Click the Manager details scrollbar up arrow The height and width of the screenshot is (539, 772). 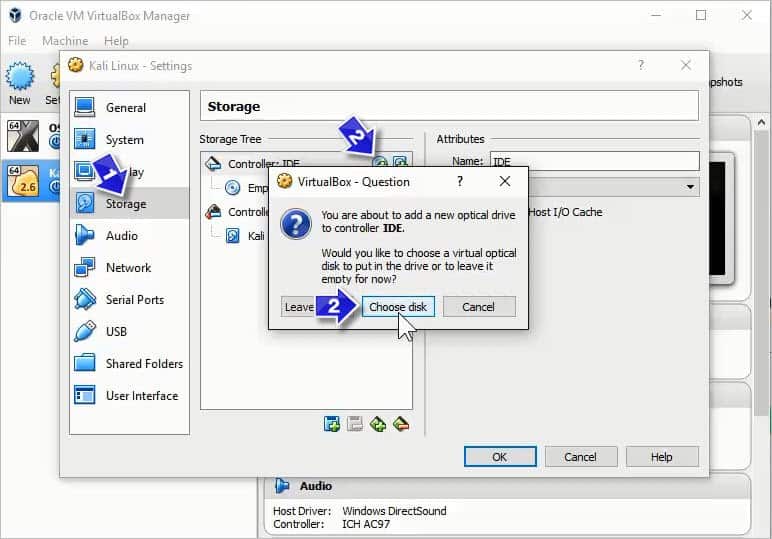tap(762, 122)
